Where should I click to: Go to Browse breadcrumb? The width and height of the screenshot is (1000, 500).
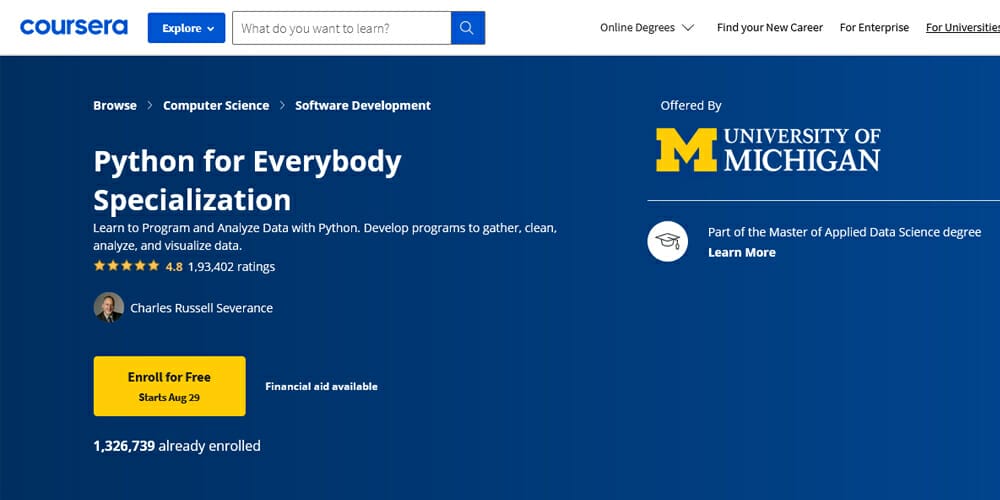coord(115,105)
